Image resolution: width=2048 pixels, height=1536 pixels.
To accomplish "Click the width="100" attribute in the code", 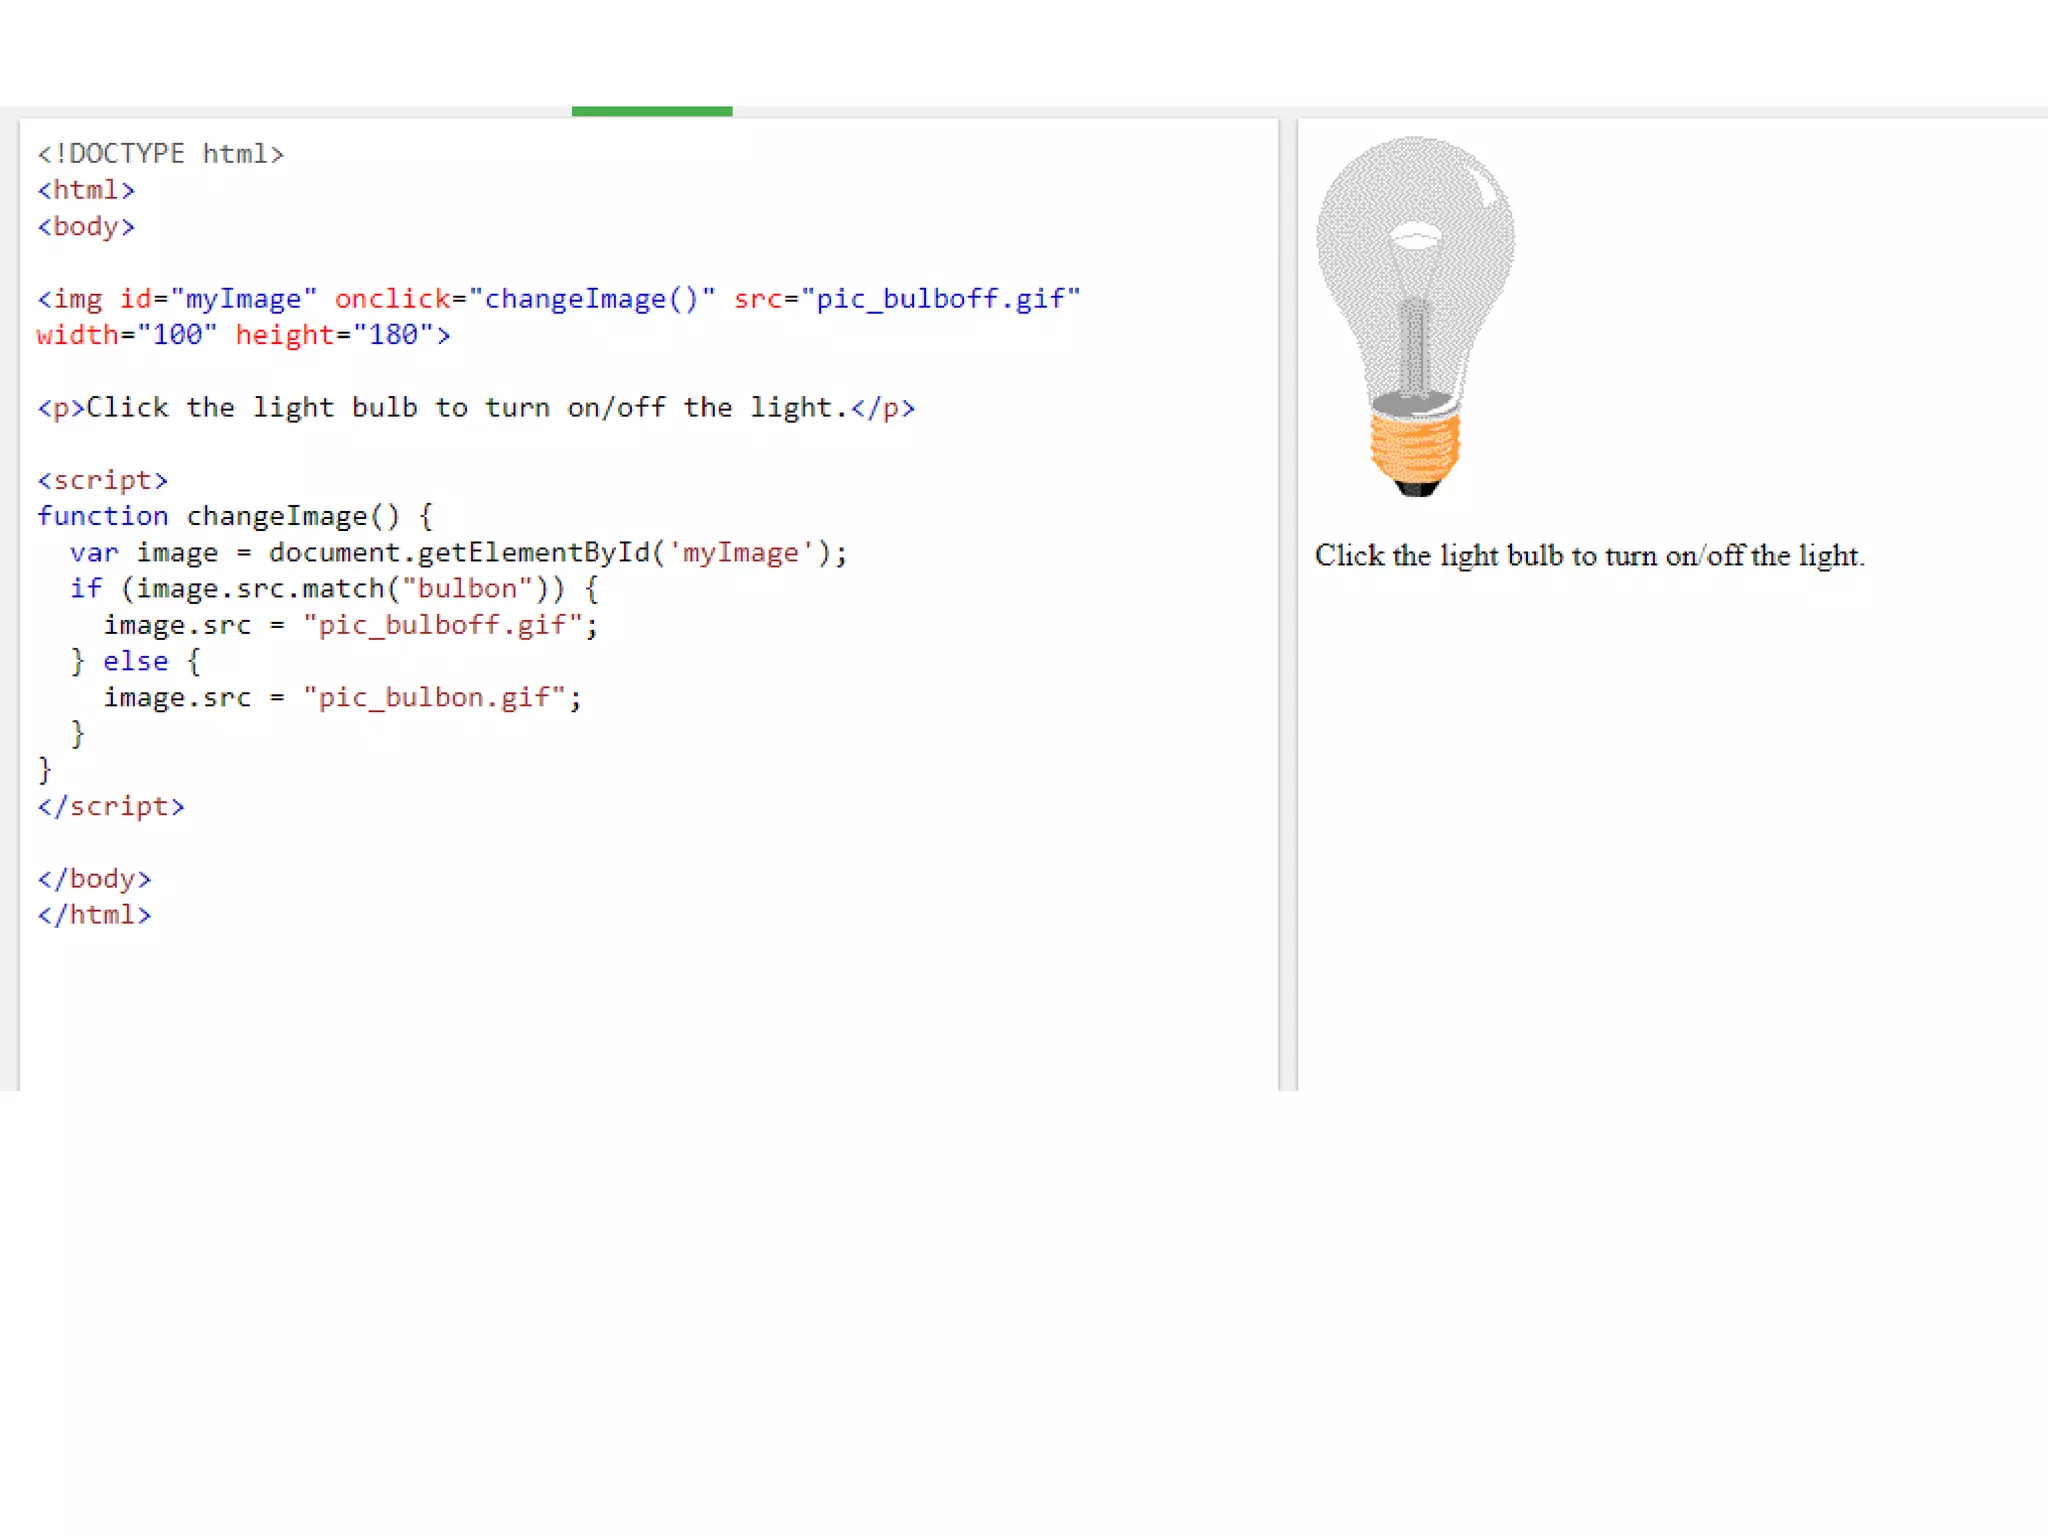I will click(x=126, y=335).
